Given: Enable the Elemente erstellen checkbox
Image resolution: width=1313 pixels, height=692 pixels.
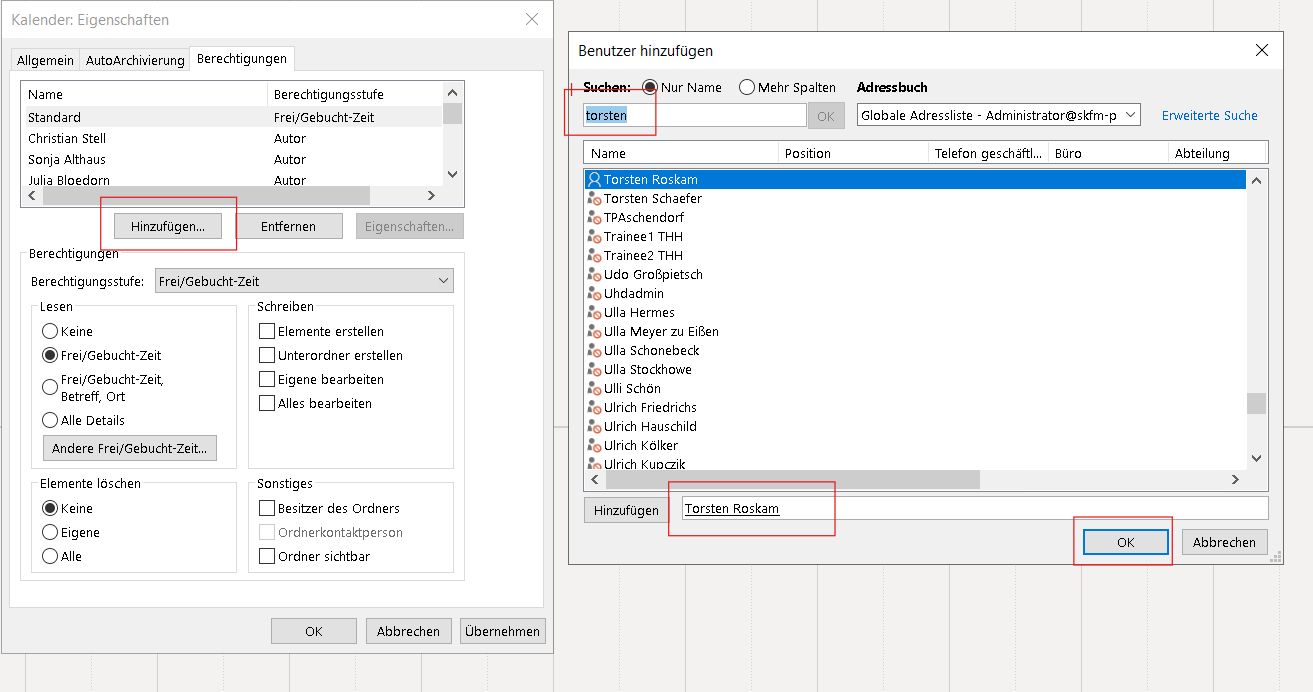Looking at the screenshot, I should point(267,331).
